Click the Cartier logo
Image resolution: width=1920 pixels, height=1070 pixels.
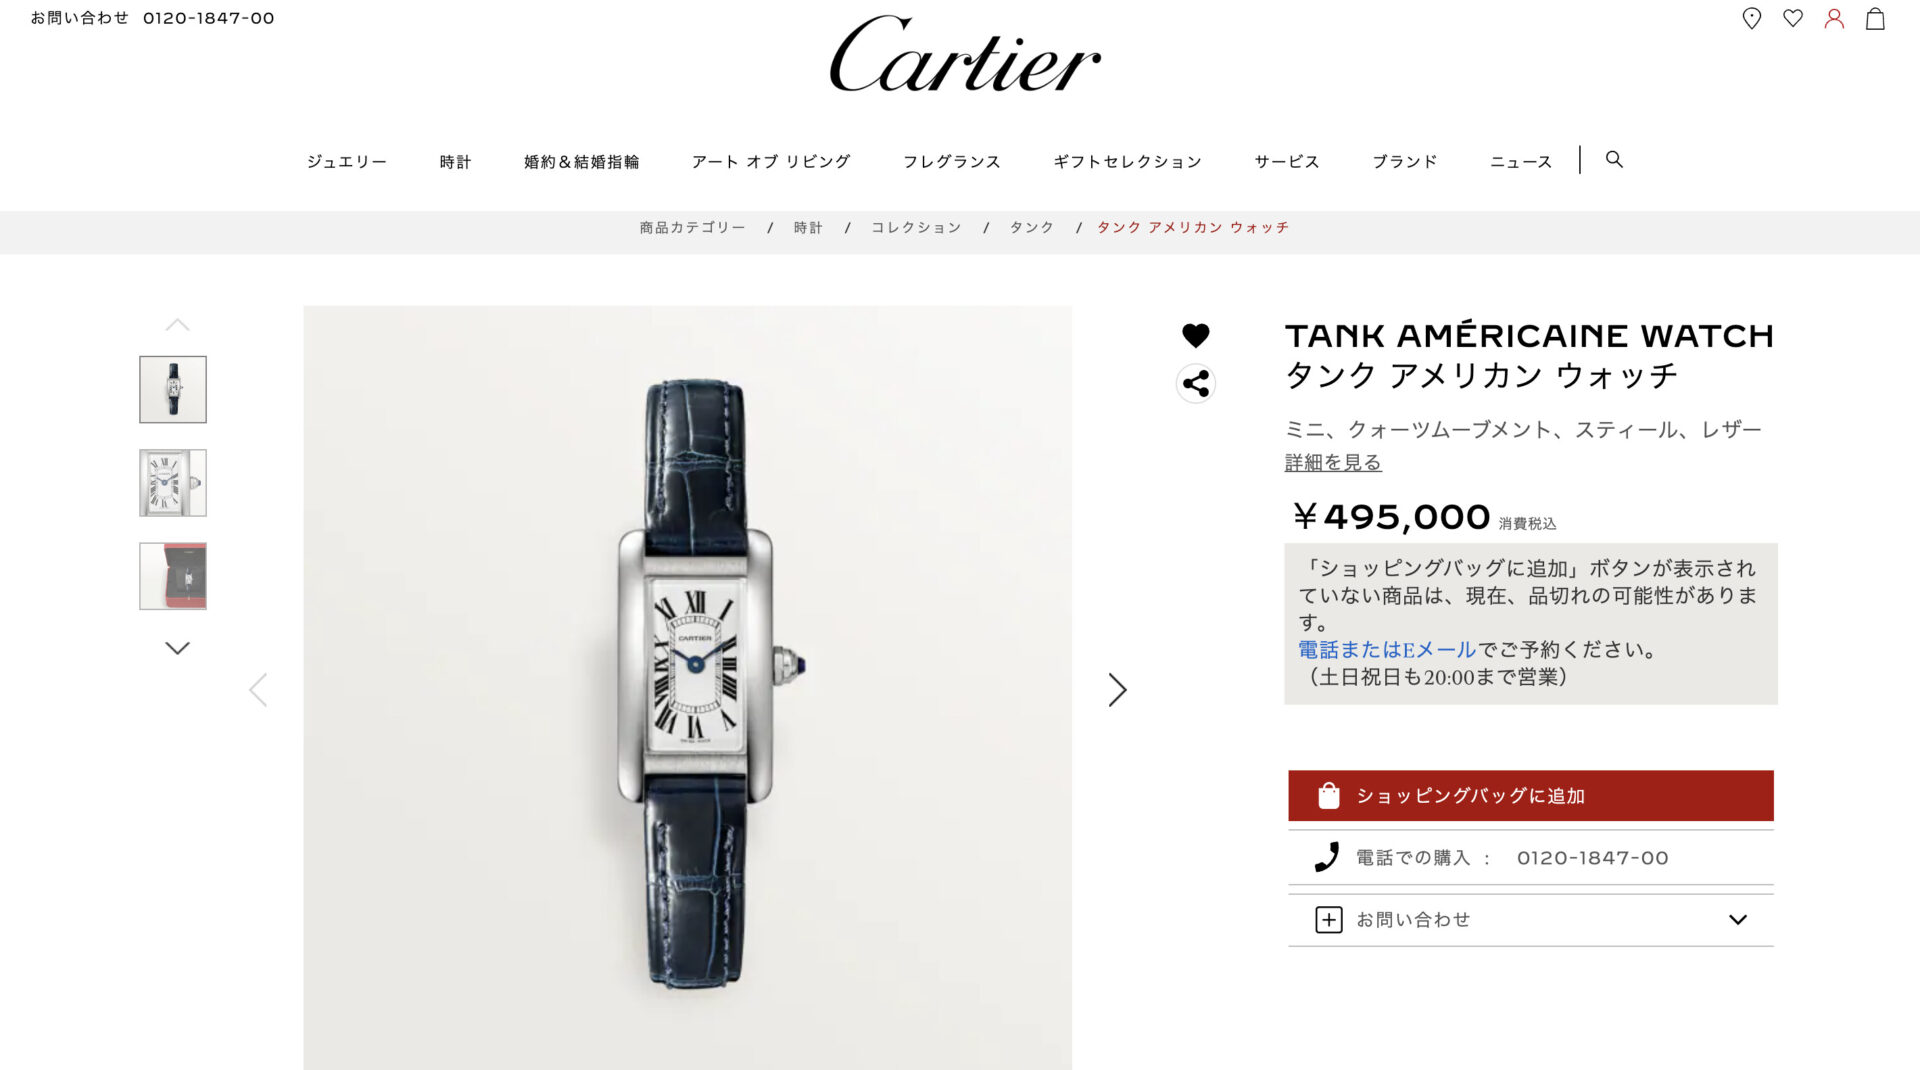964,55
